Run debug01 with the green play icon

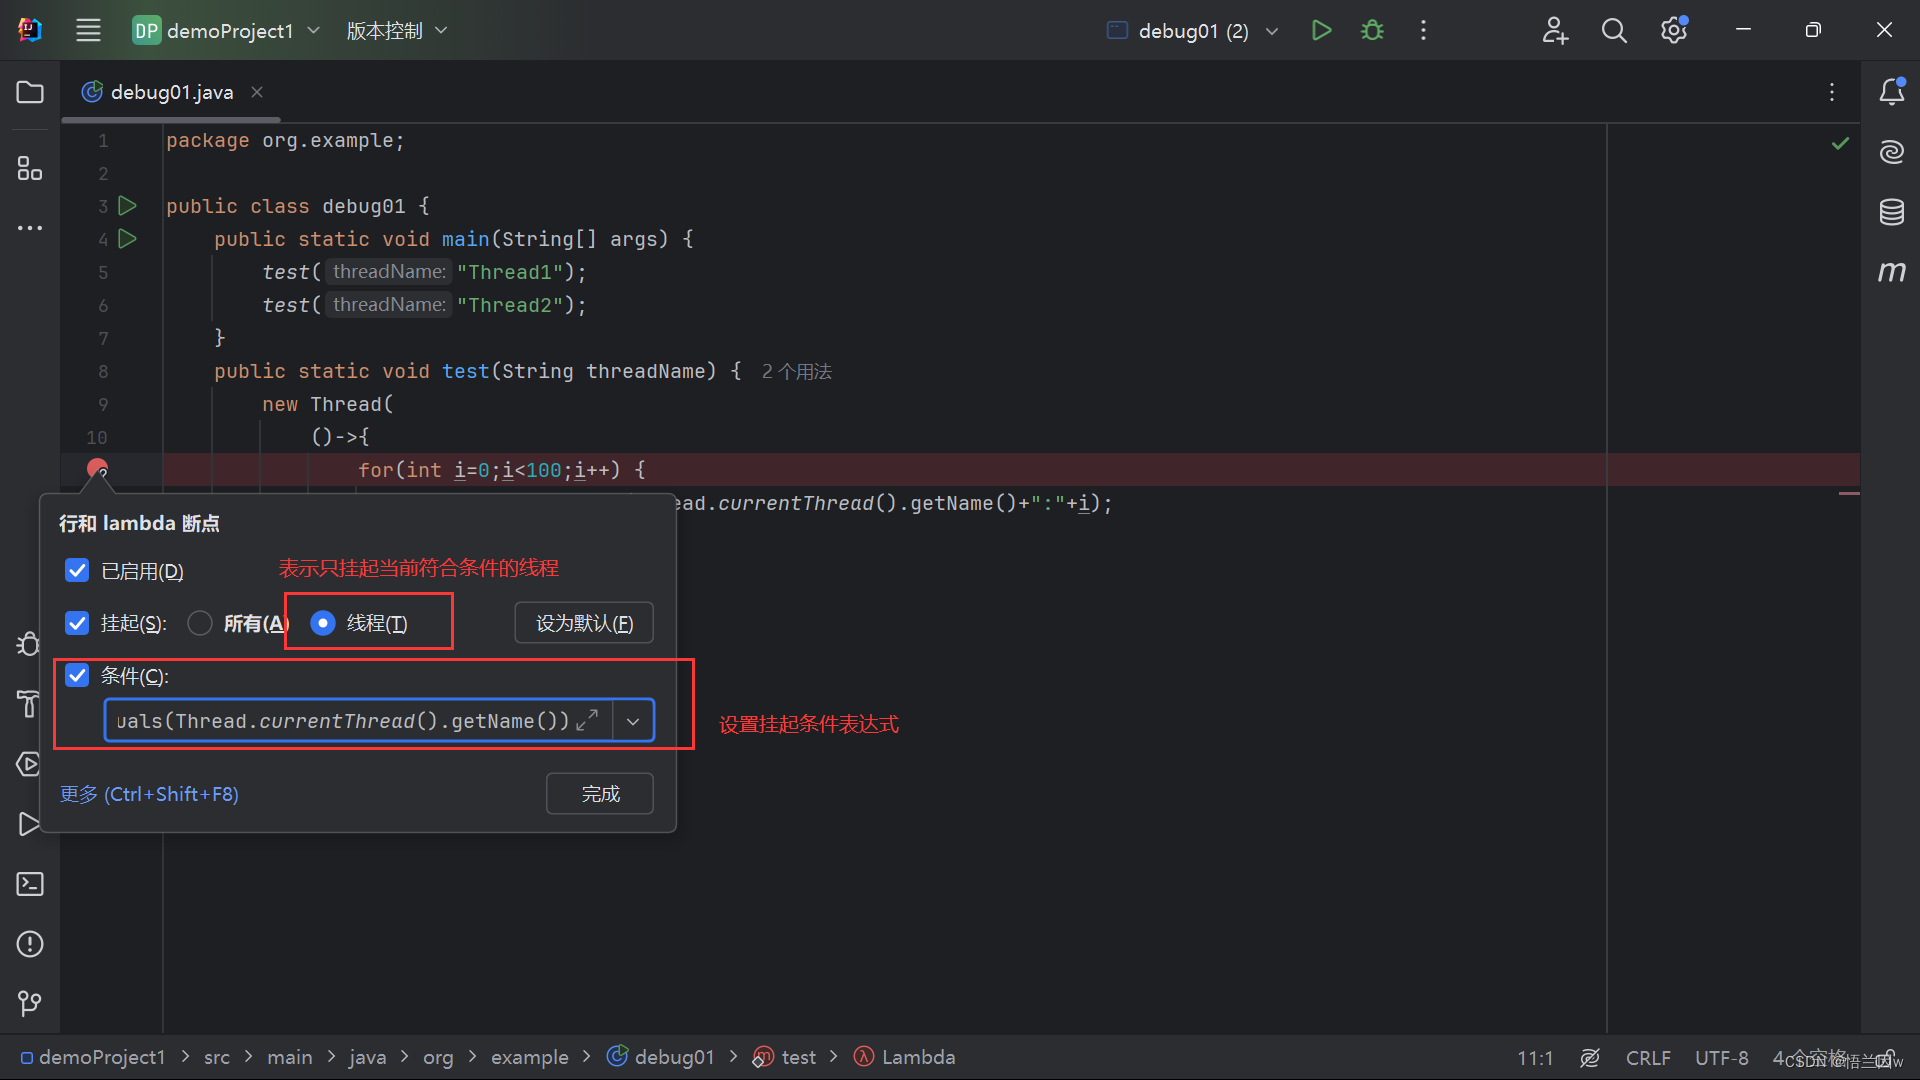1321,30
